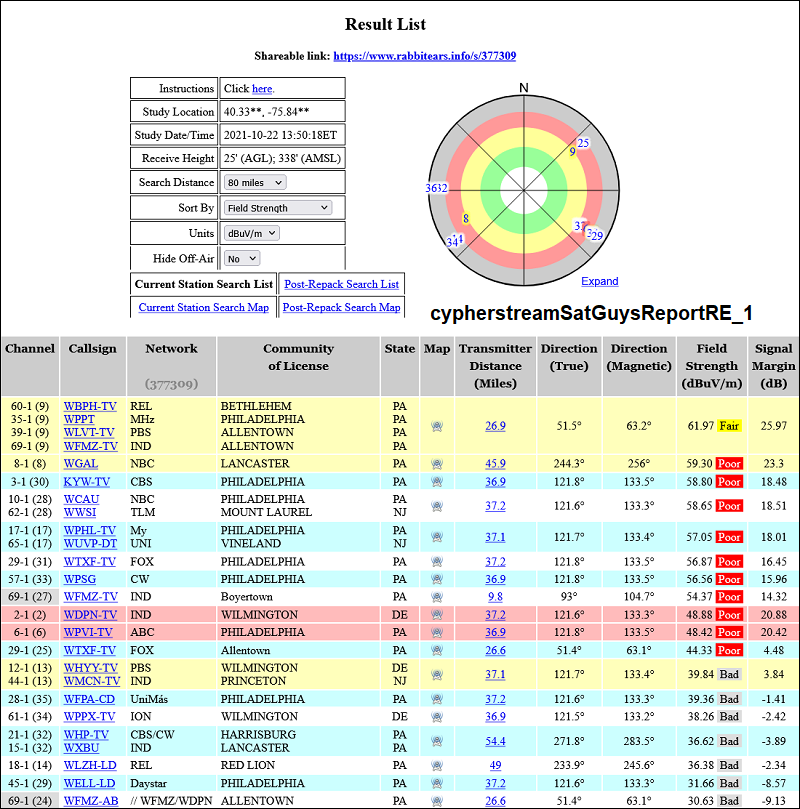Click the red Poor badge in WGAL row
The height and width of the screenshot is (809, 800).
tap(729, 464)
